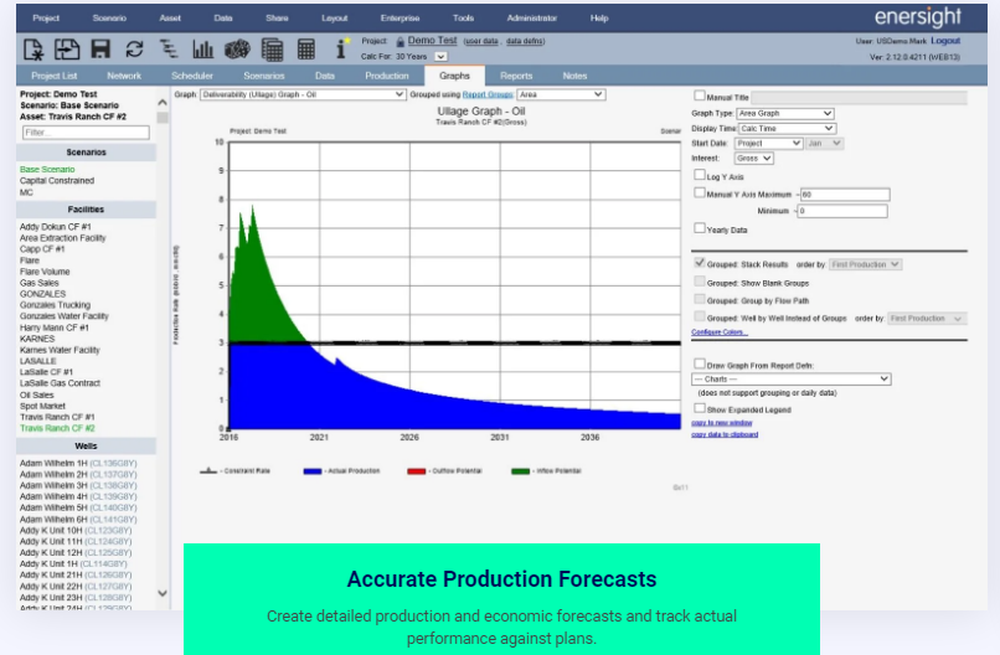Image resolution: width=1000 pixels, height=655 pixels.
Task: Select the Gonzales Water Facility
Action: coord(64,316)
